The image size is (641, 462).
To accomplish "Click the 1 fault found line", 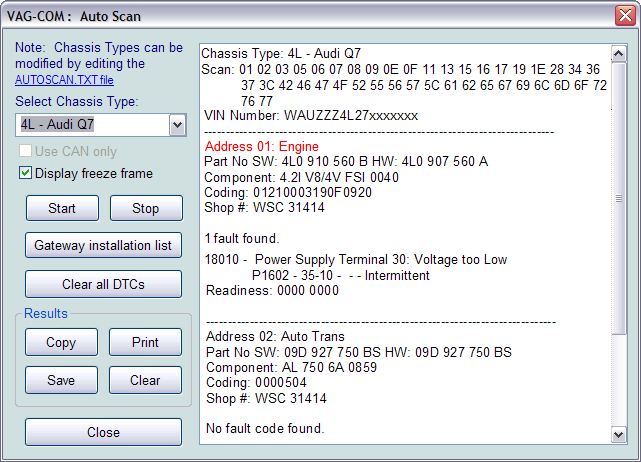I will point(242,238).
